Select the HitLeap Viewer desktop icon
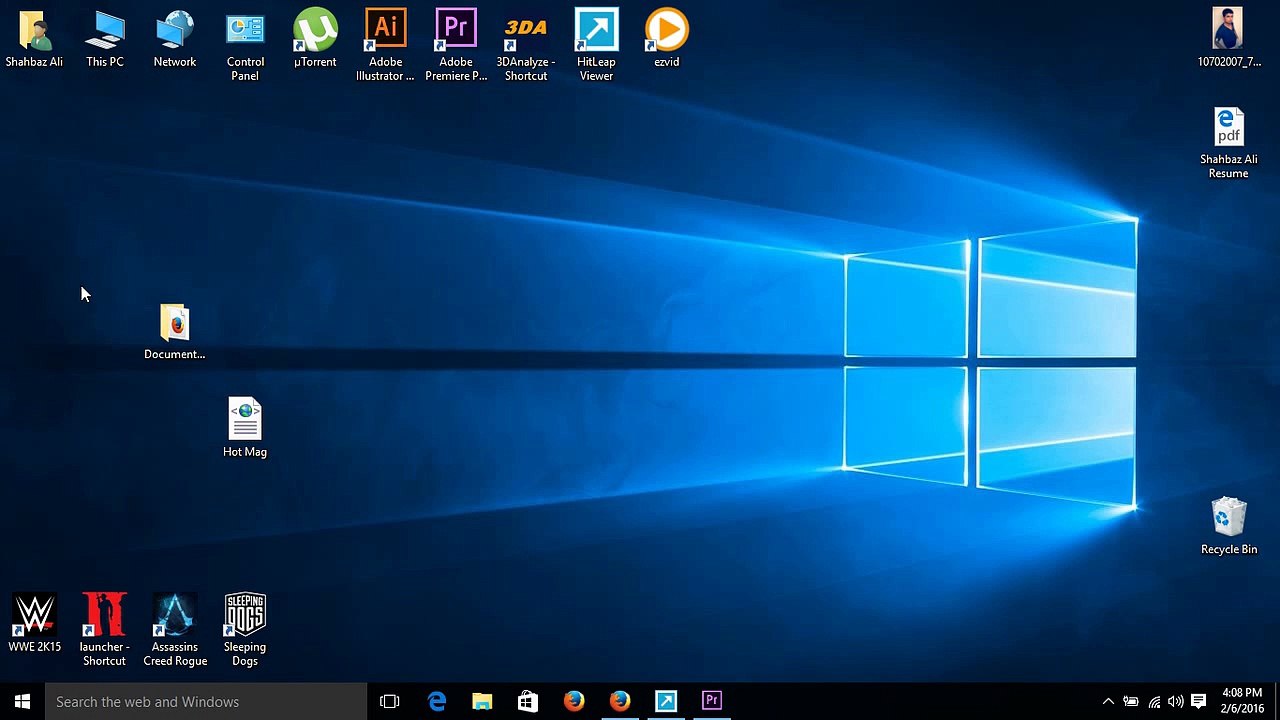Screen dimensions: 1280x720 point(596,46)
